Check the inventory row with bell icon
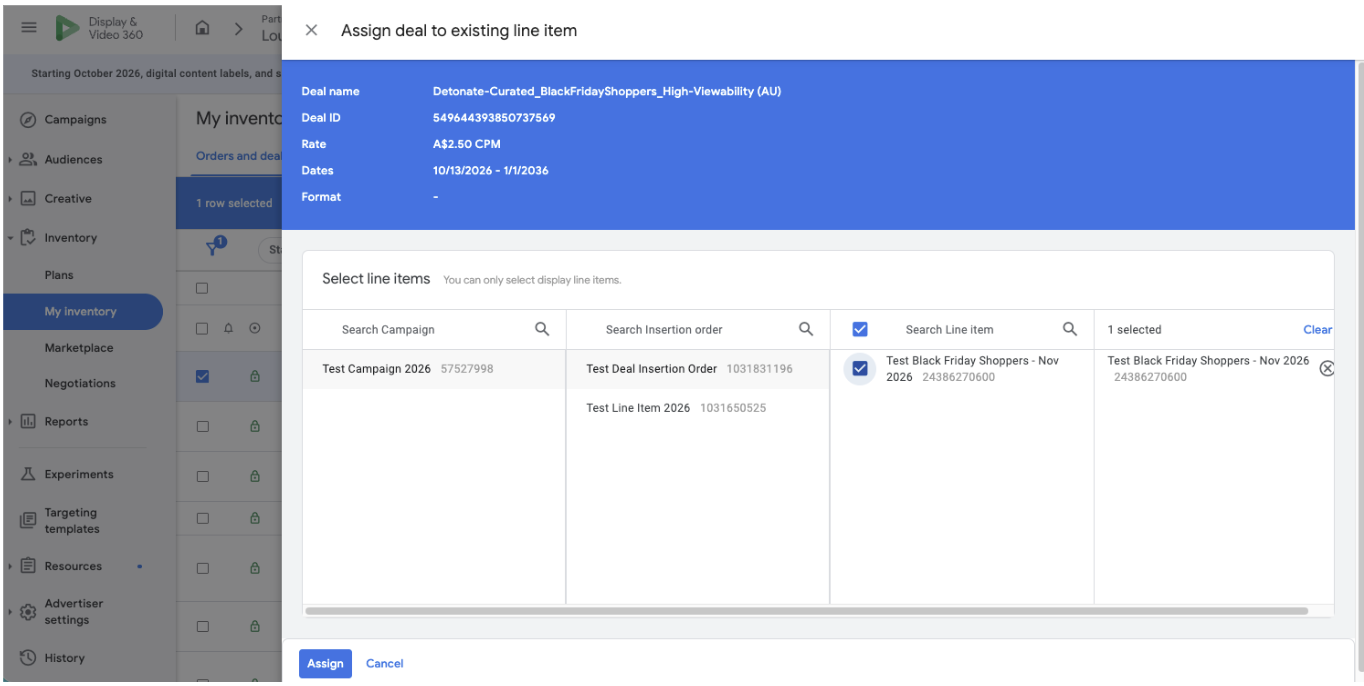The height and width of the screenshot is (686, 1364). click(x=202, y=328)
